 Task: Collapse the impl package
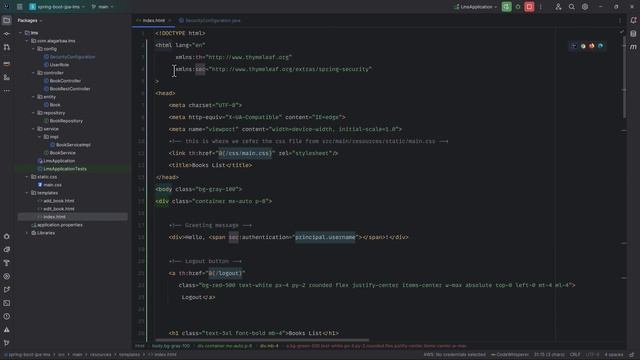click(x=40, y=137)
